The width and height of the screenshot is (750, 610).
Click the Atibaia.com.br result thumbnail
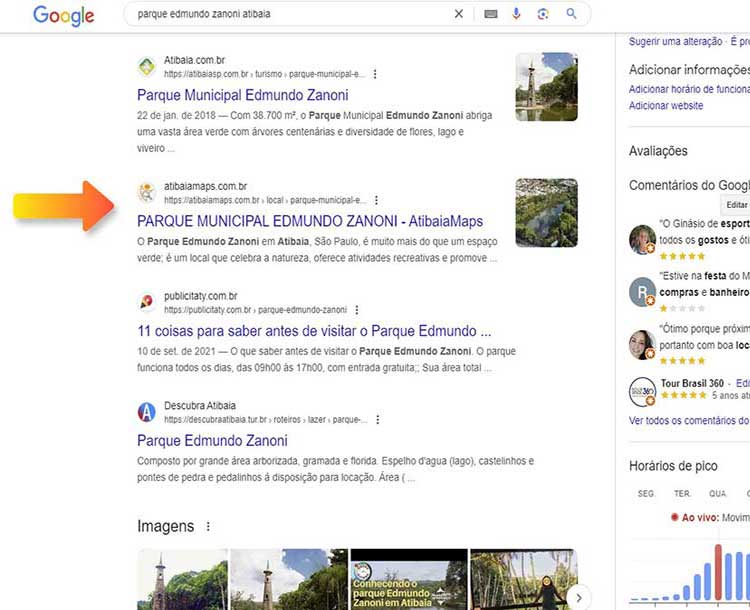tap(546, 87)
